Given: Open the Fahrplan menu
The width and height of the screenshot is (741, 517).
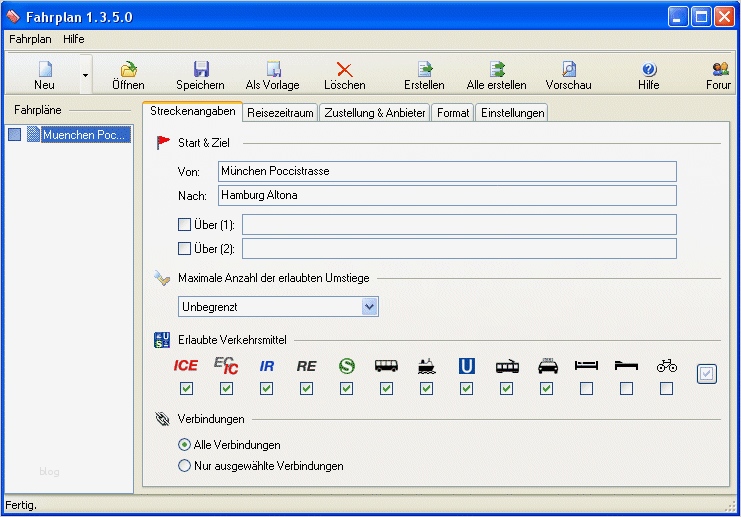Looking at the screenshot, I should tap(30, 39).
